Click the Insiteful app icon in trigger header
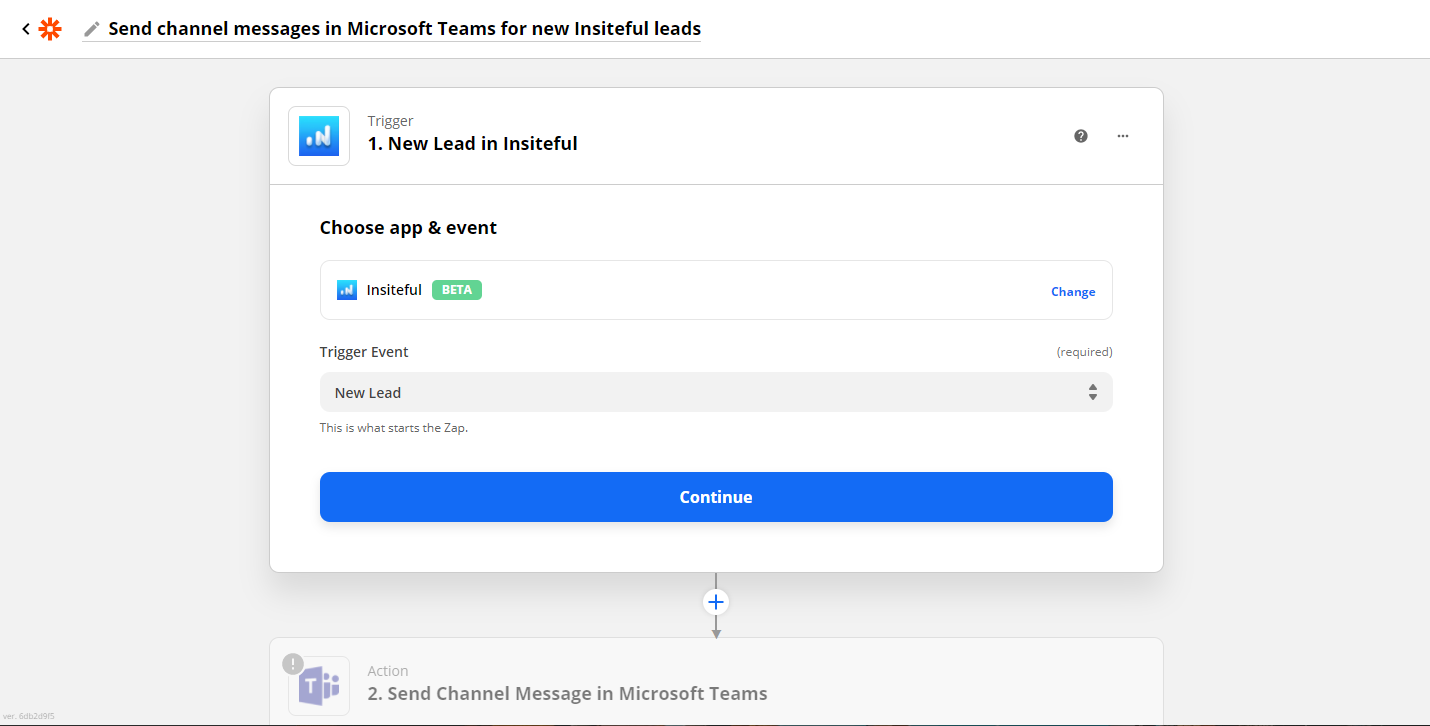The image size is (1430, 726). pos(319,136)
